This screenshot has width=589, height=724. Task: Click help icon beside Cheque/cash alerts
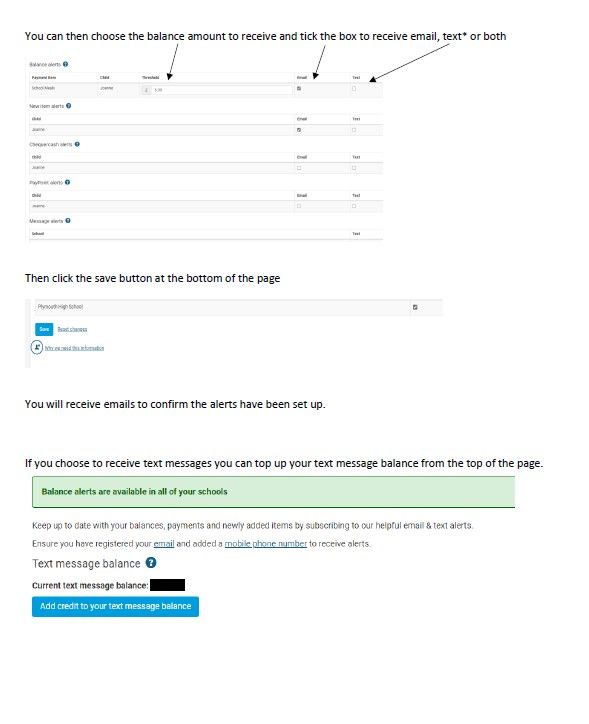(77, 144)
